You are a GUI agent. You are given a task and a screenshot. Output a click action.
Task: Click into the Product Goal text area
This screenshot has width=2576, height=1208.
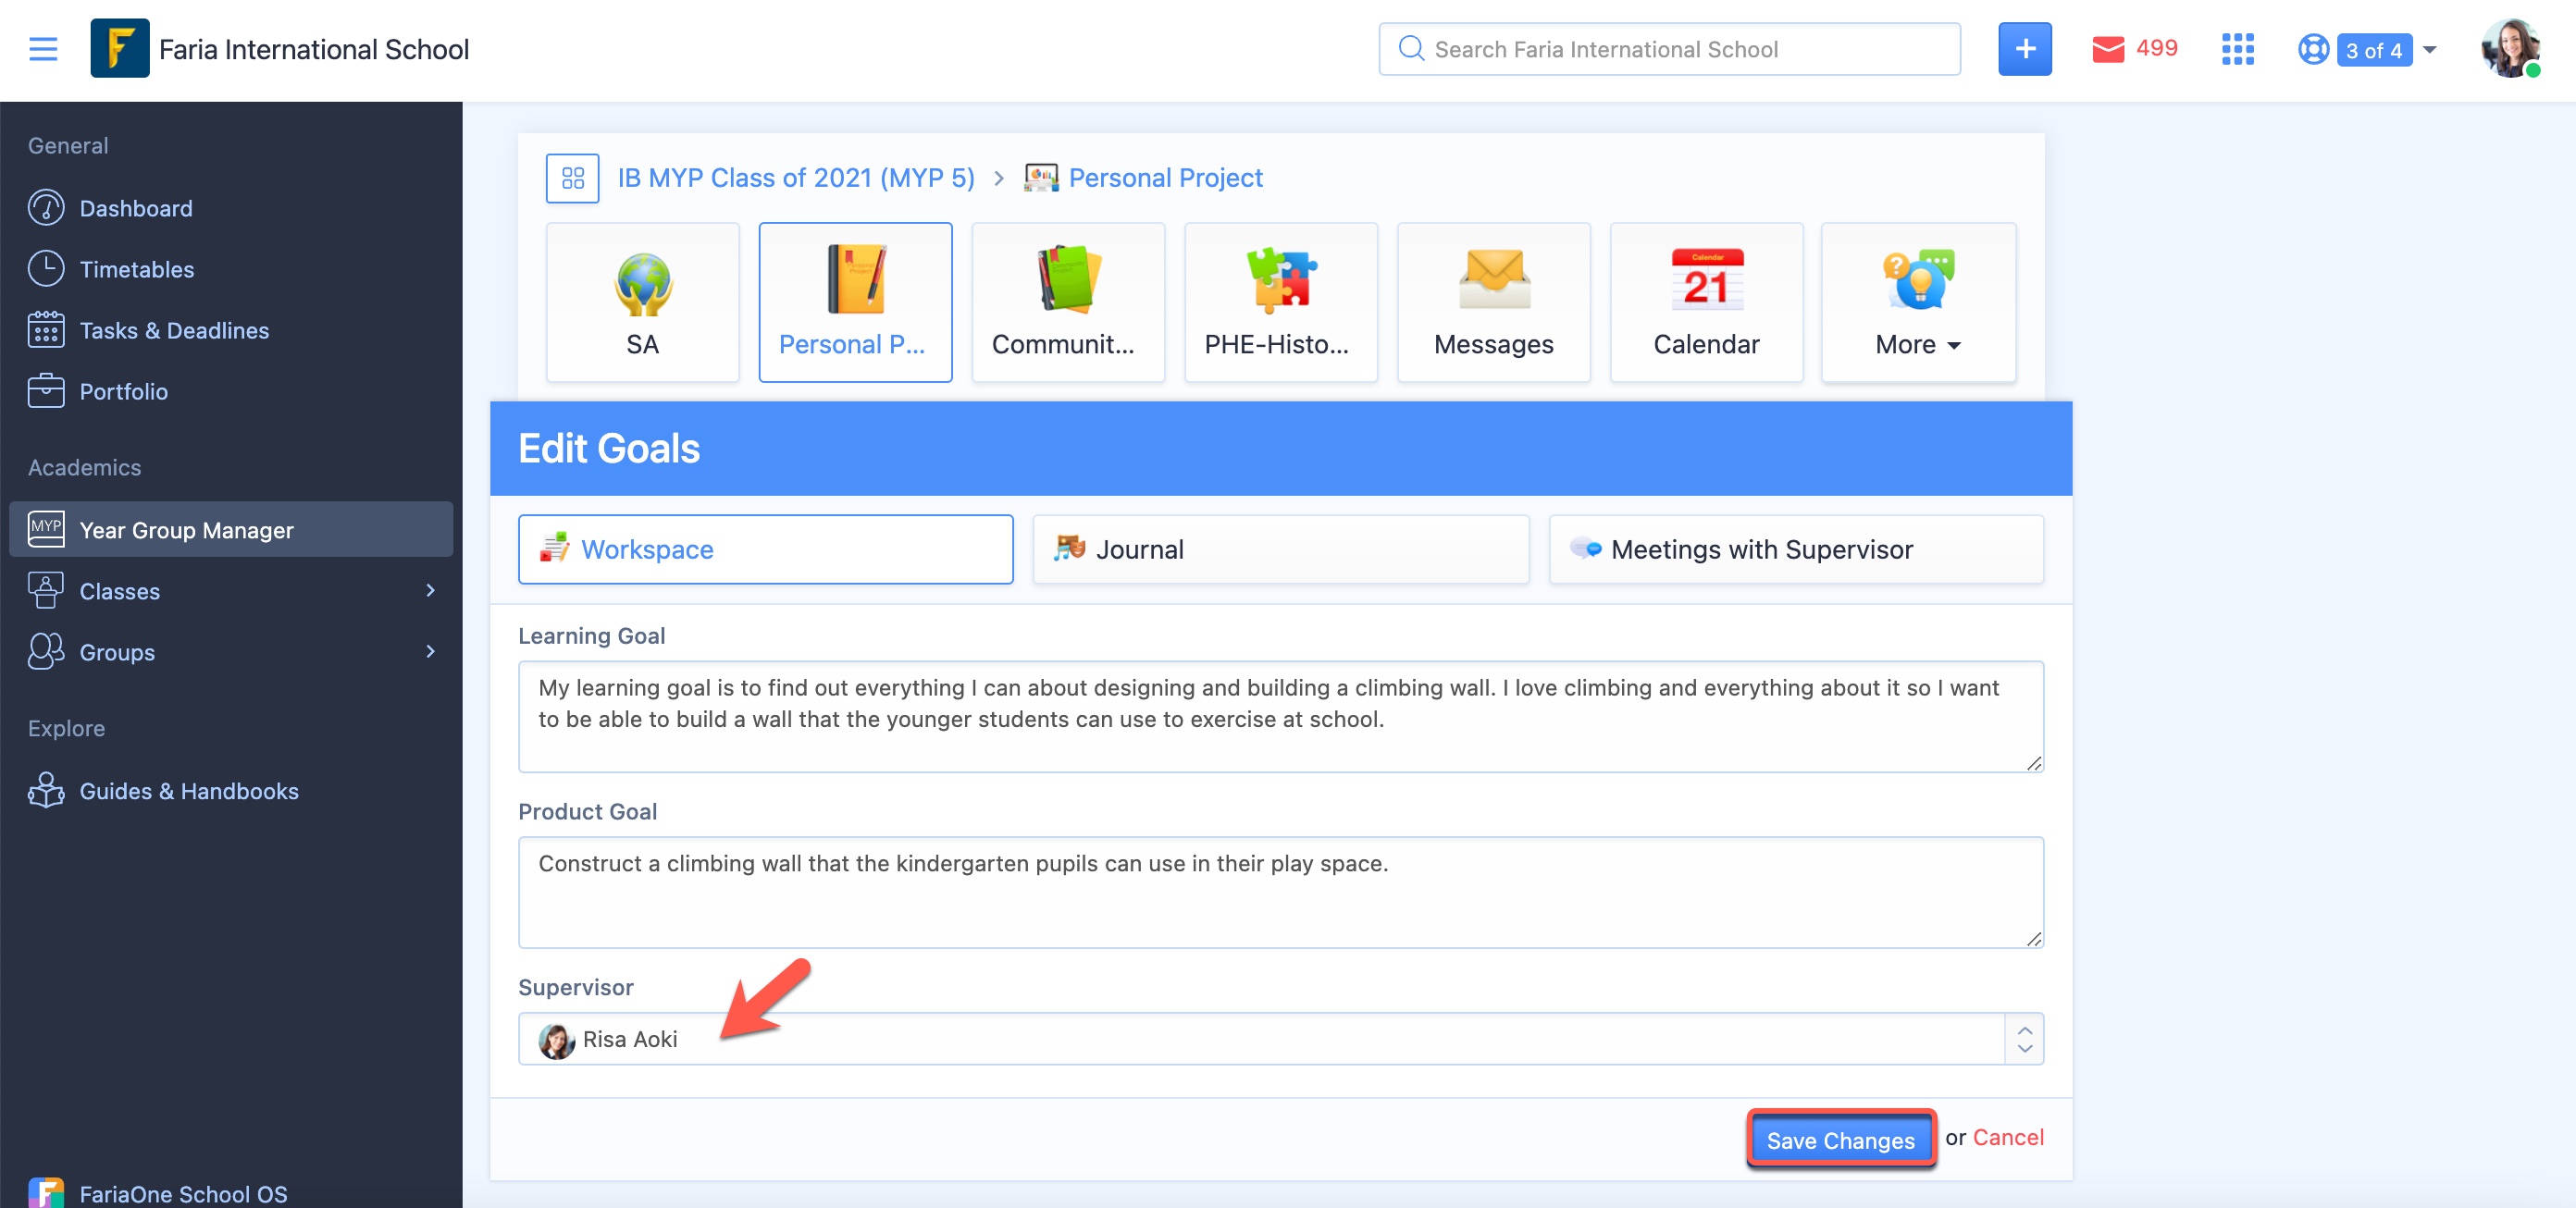[x=1280, y=892]
